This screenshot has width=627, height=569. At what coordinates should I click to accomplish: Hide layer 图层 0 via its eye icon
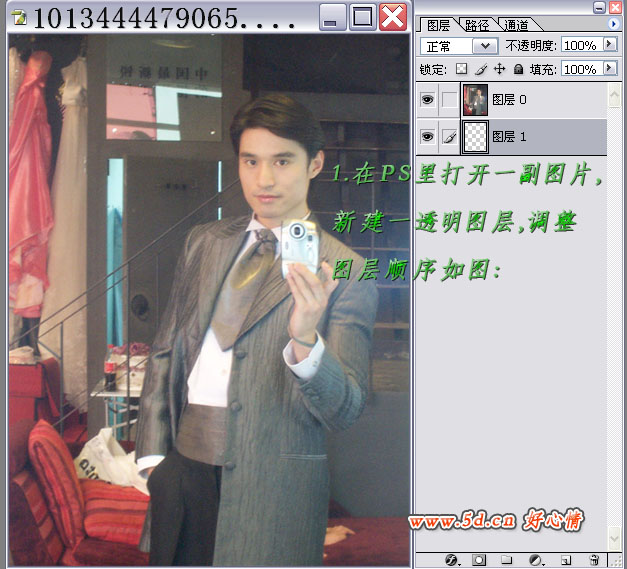click(x=427, y=99)
